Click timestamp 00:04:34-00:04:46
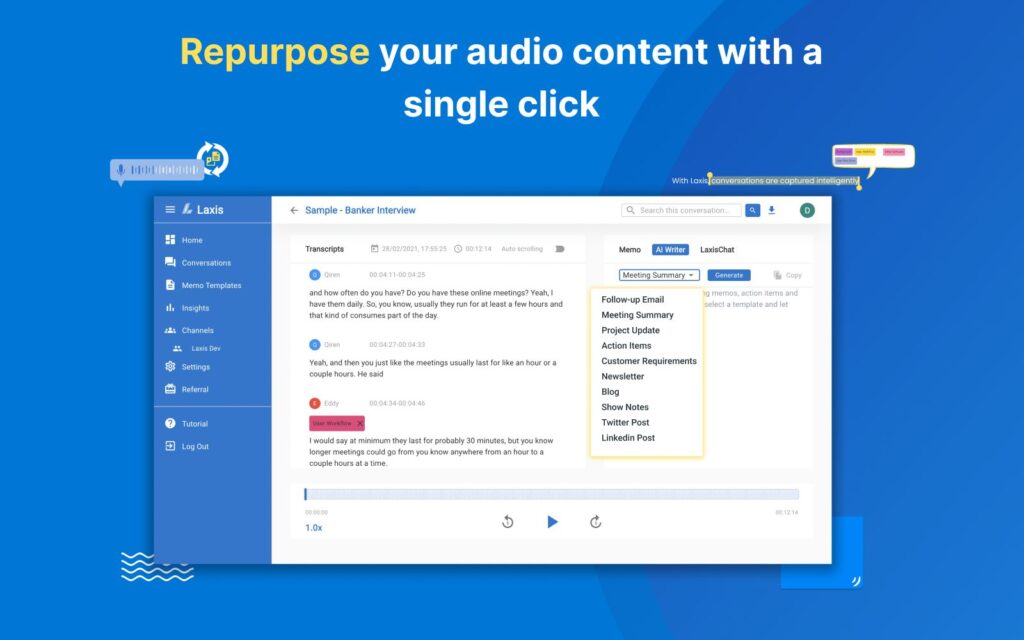The height and width of the screenshot is (640, 1024). click(397, 403)
